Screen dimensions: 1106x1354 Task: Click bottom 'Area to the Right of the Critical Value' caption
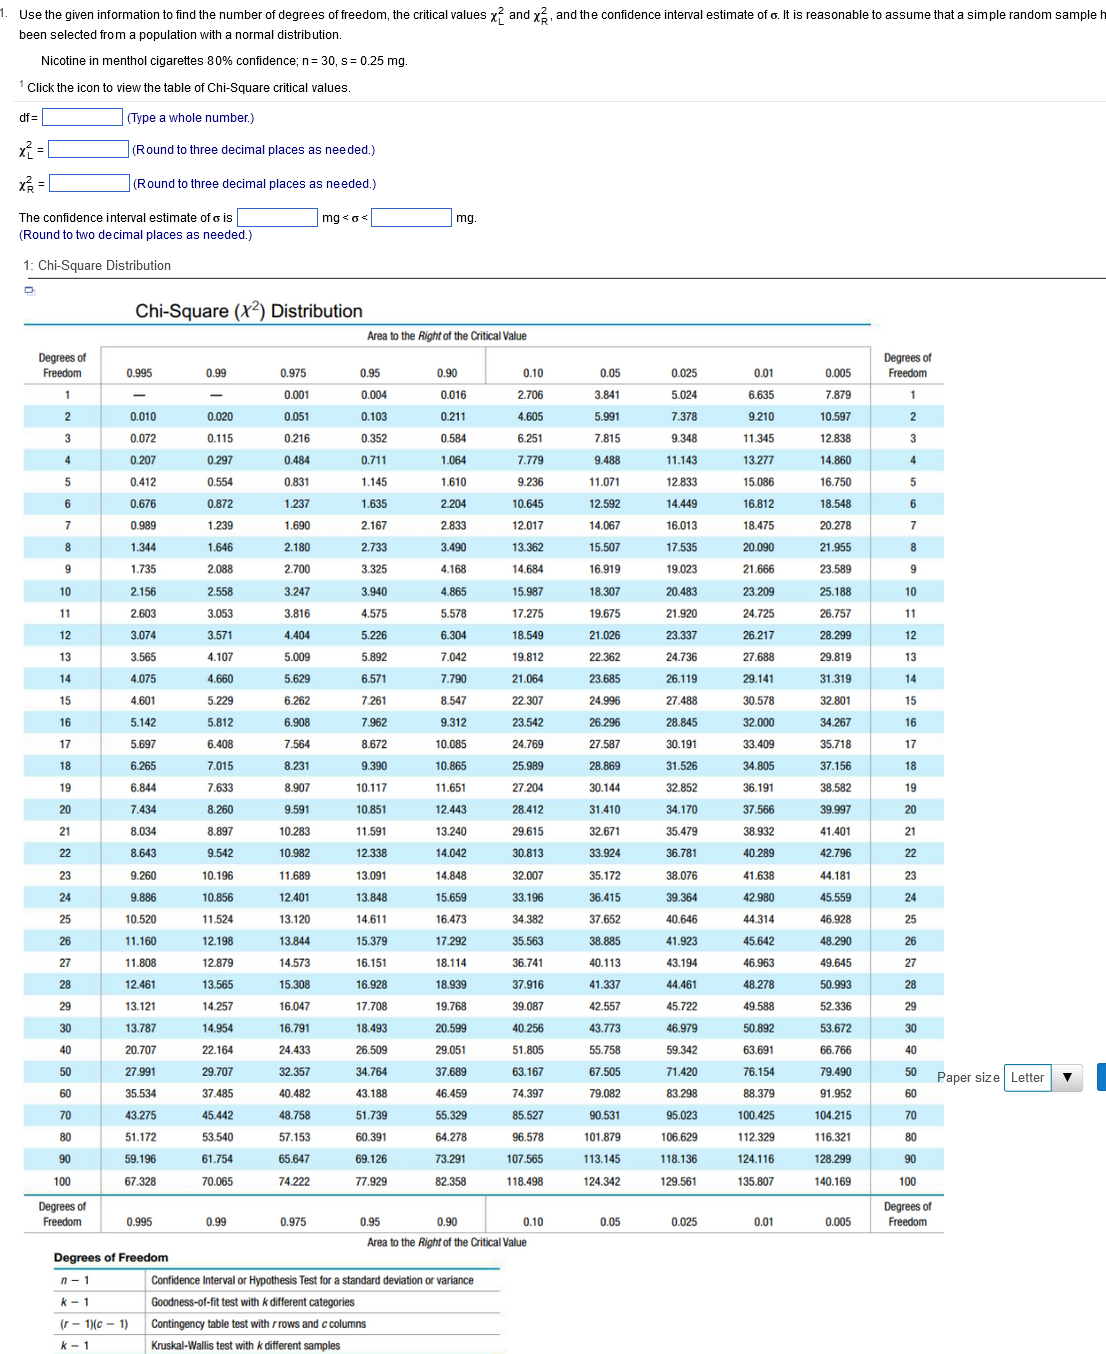click(447, 1242)
